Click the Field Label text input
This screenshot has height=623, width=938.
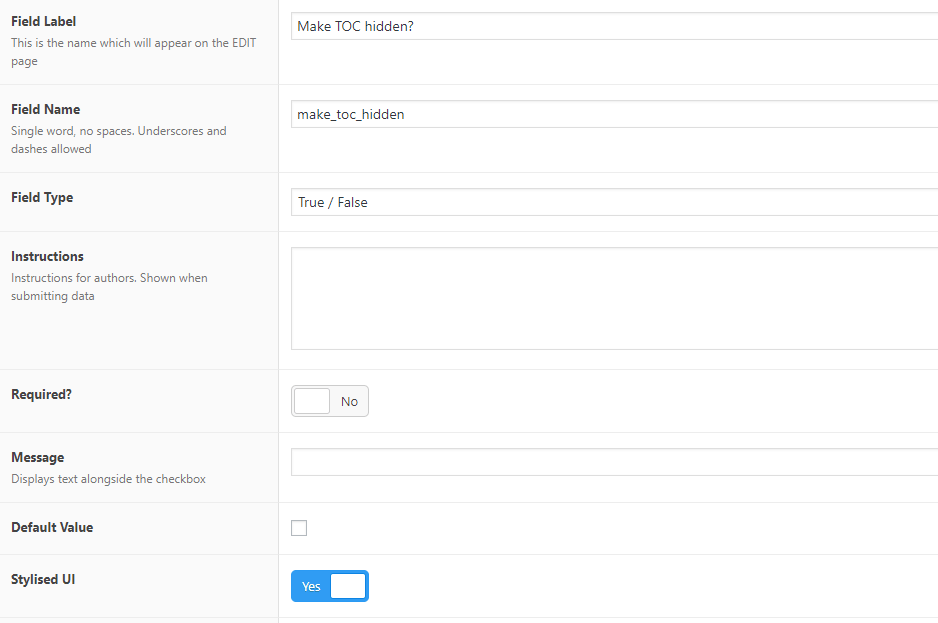(x=614, y=26)
